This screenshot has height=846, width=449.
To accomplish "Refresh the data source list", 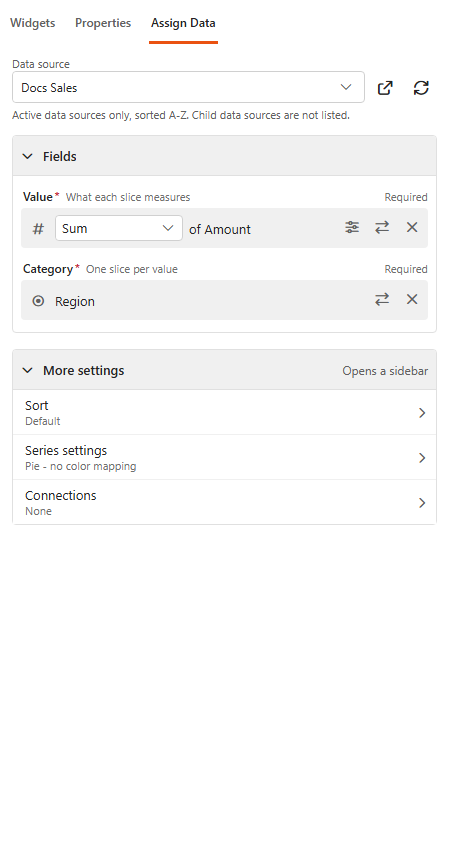I will 421,87.
